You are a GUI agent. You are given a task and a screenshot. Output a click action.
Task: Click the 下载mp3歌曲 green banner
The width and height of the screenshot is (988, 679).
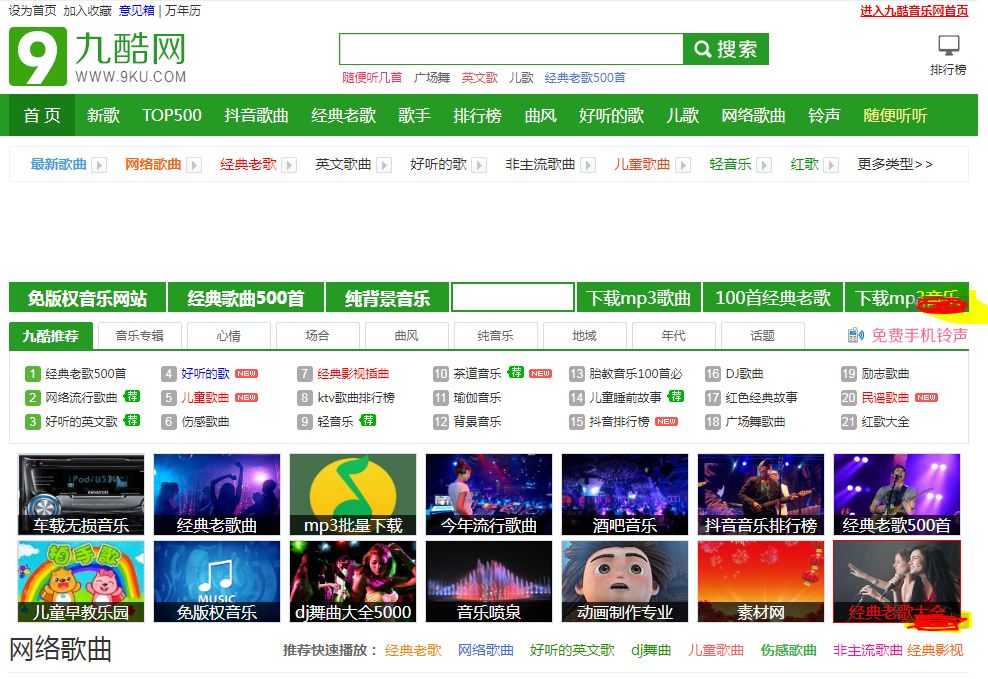tap(639, 297)
